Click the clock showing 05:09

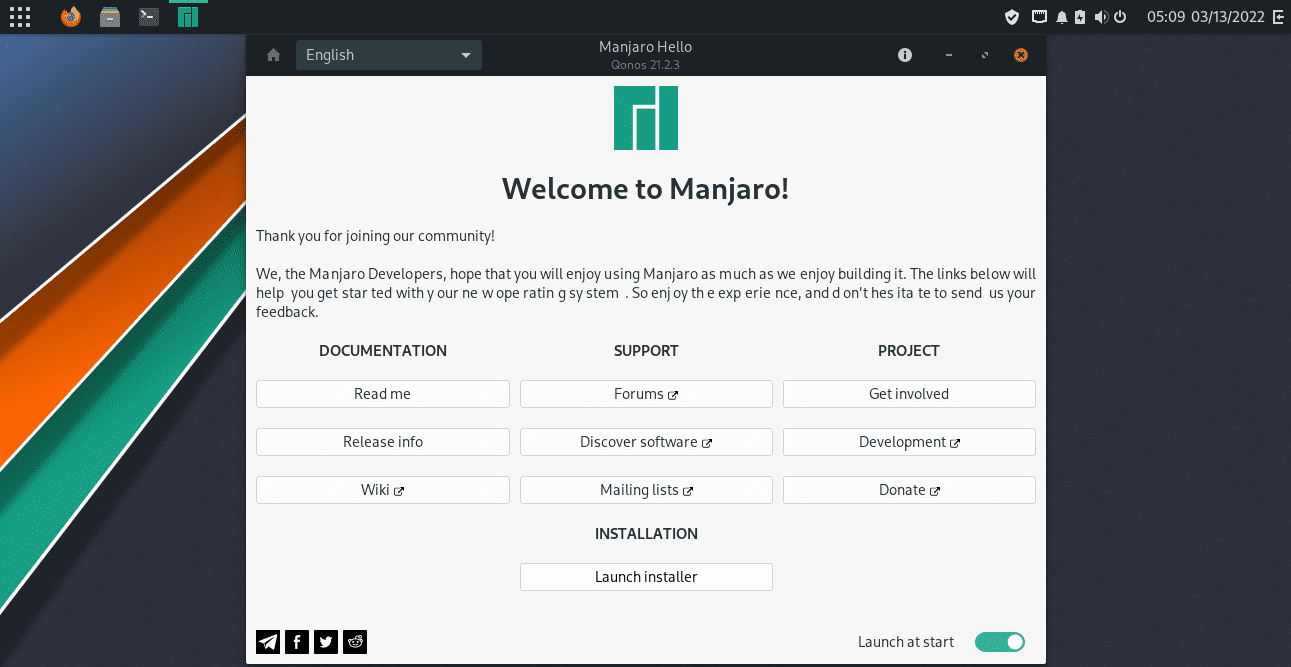tap(1166, 17)
